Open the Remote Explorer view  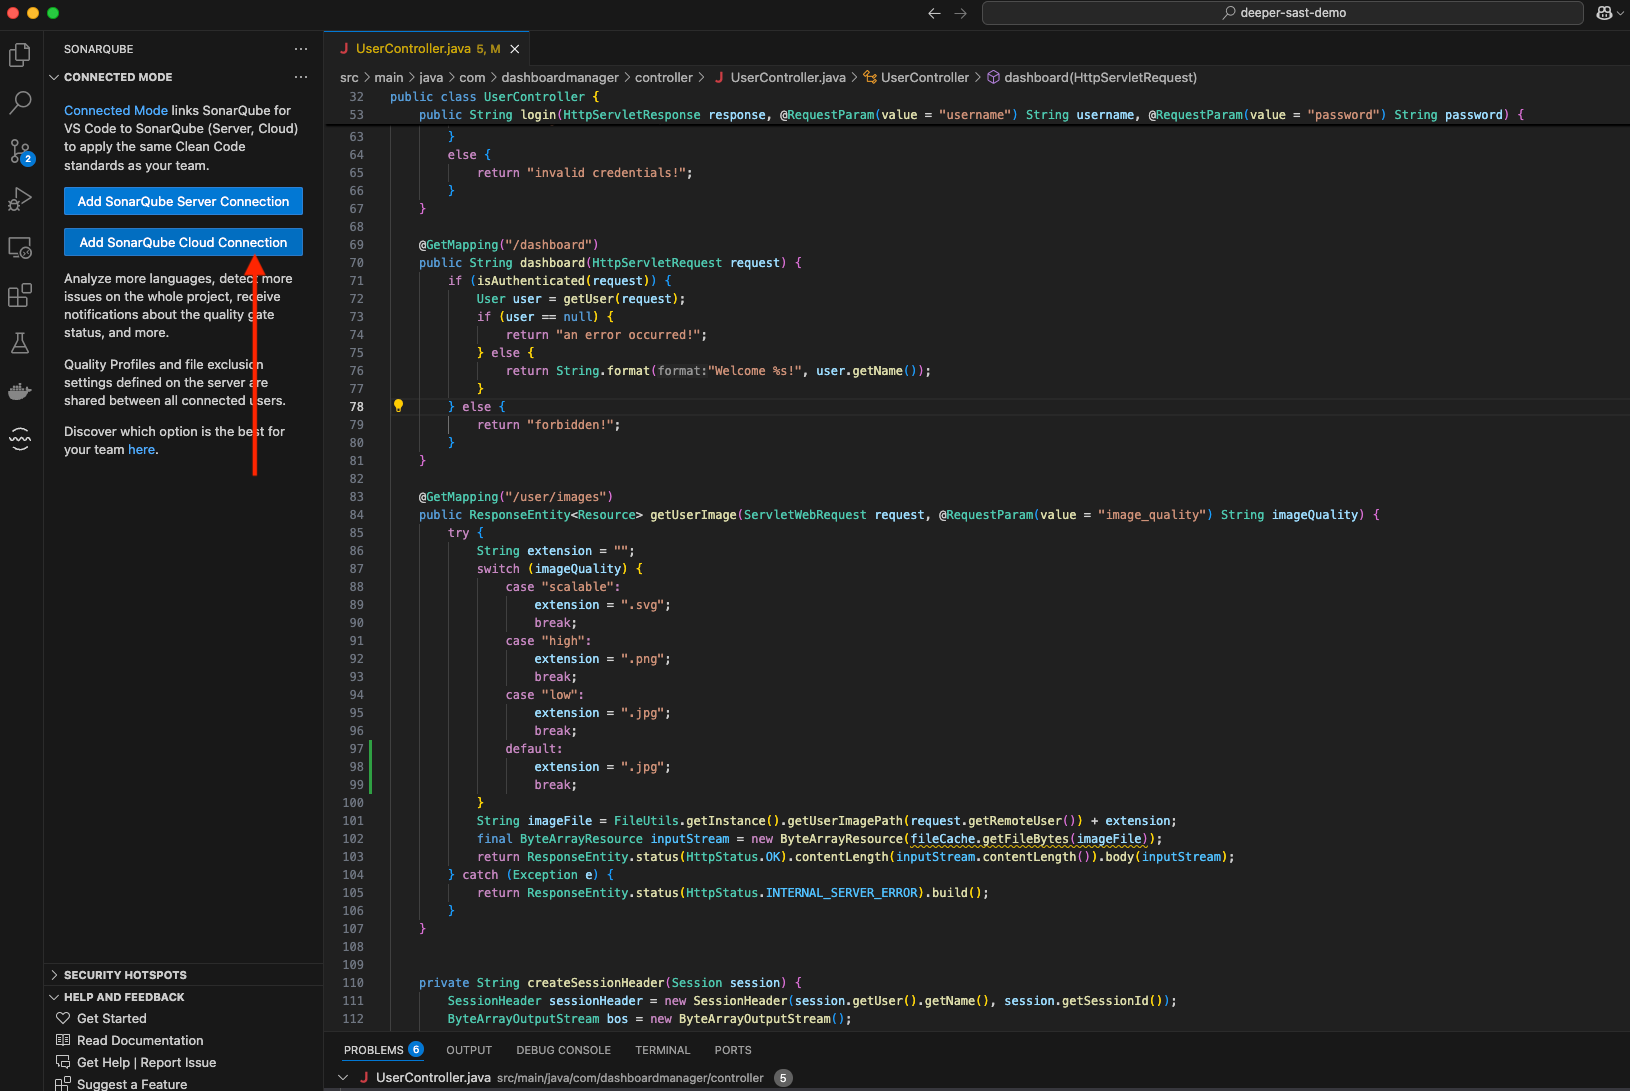coord(20,248)
